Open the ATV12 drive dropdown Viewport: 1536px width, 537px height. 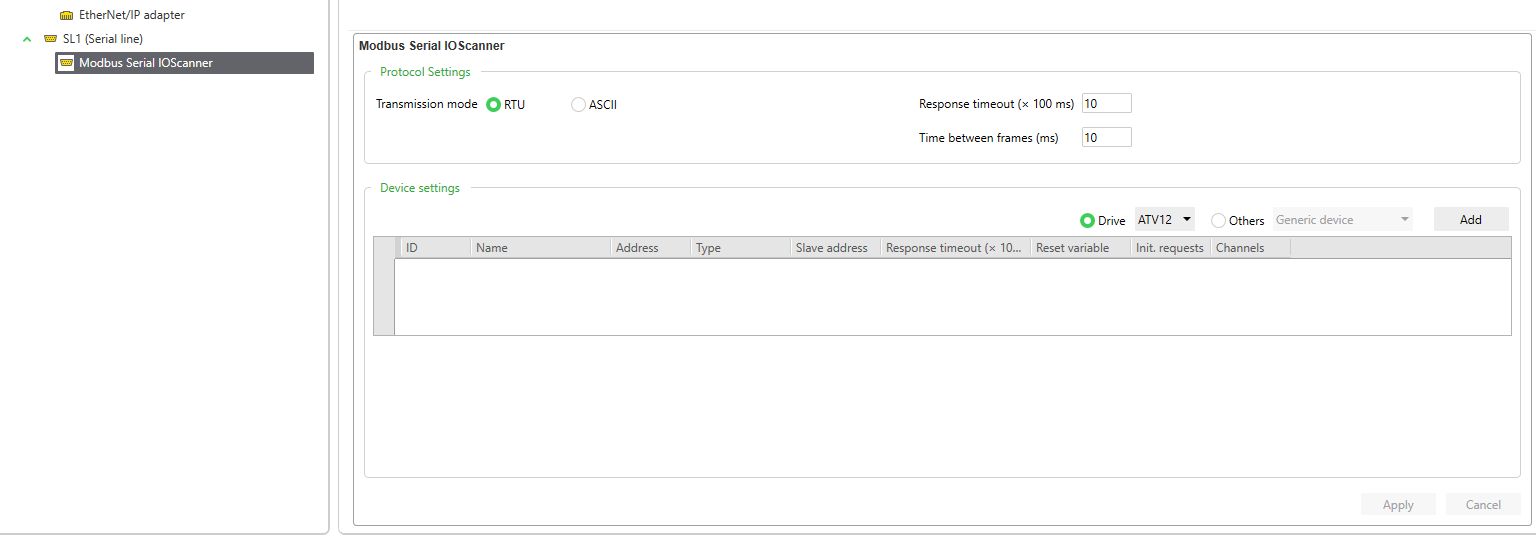1165,220
